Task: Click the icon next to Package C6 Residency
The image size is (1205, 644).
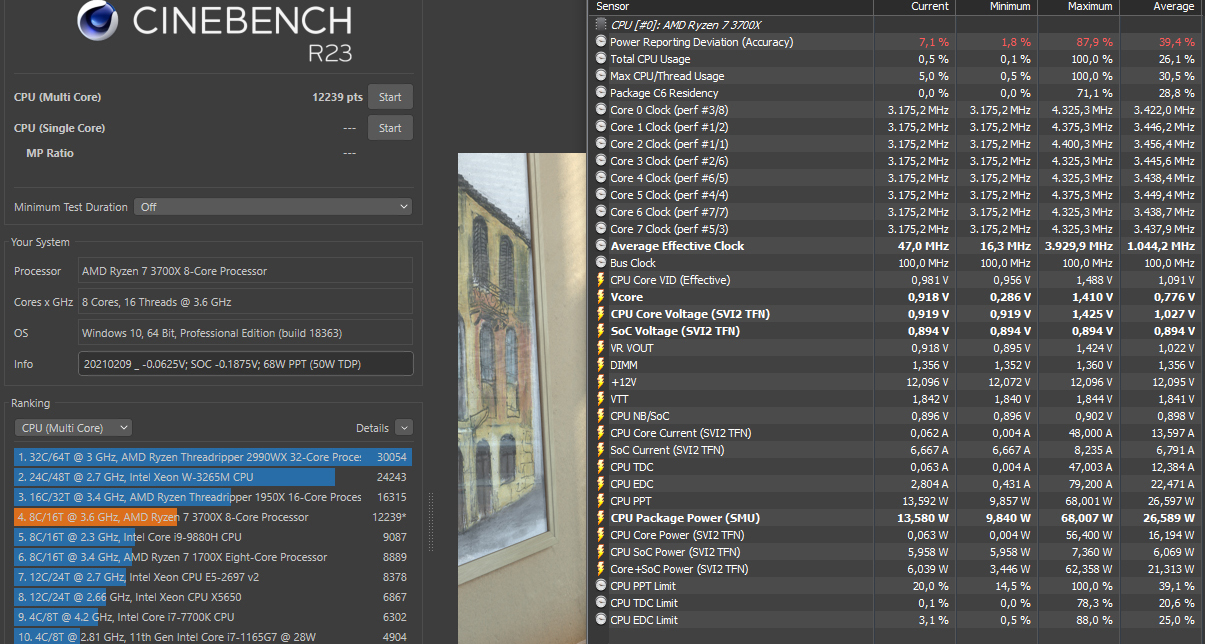Action: coord(601,93)
